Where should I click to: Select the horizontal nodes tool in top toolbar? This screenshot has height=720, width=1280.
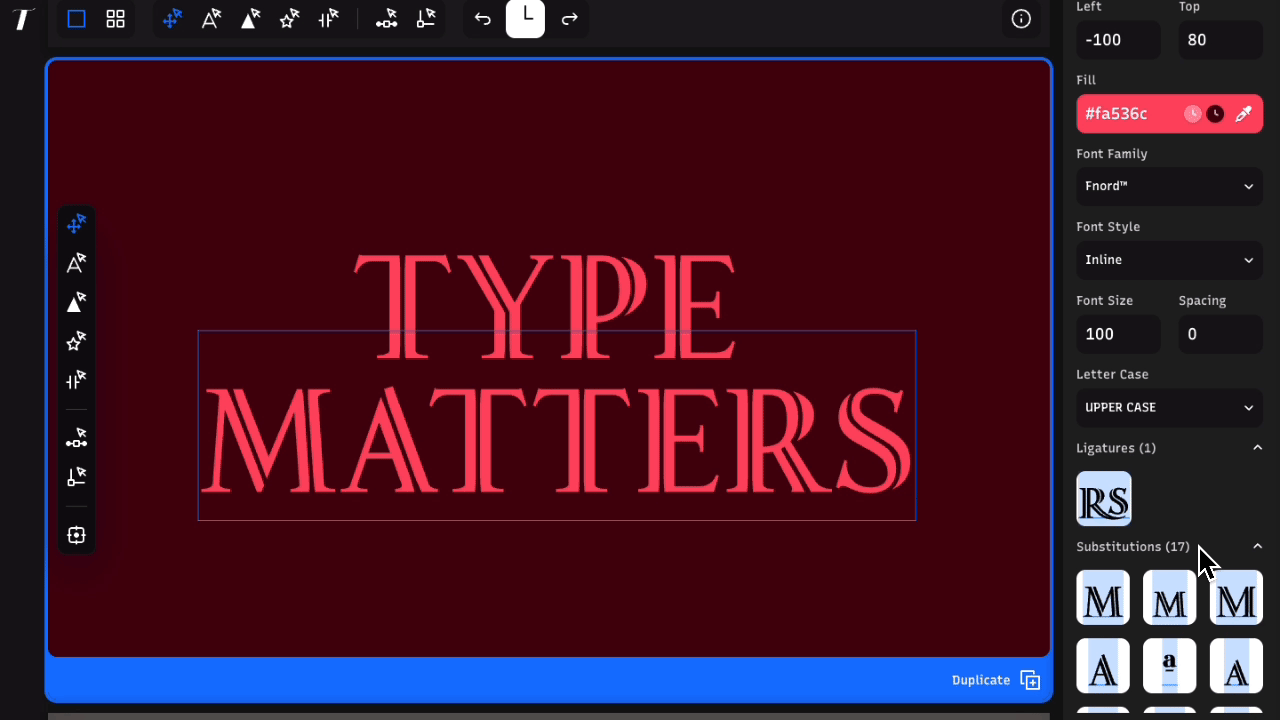[x=386, y=19]
